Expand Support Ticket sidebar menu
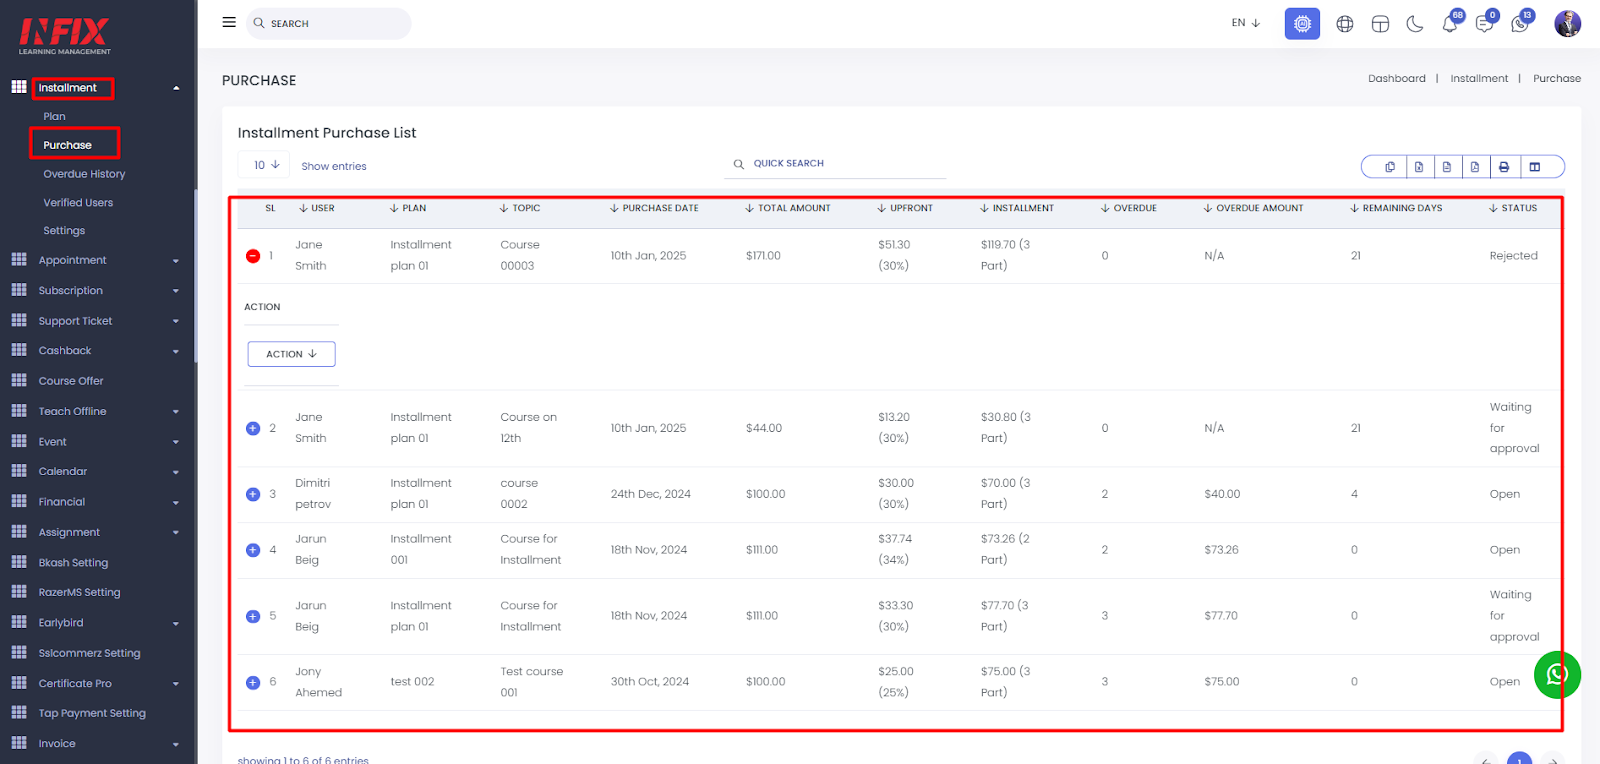 (x=96, y=321)
